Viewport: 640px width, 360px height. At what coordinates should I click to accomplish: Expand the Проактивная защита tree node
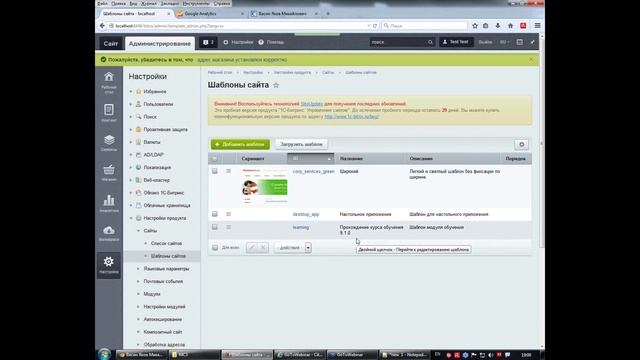(131, 129)
